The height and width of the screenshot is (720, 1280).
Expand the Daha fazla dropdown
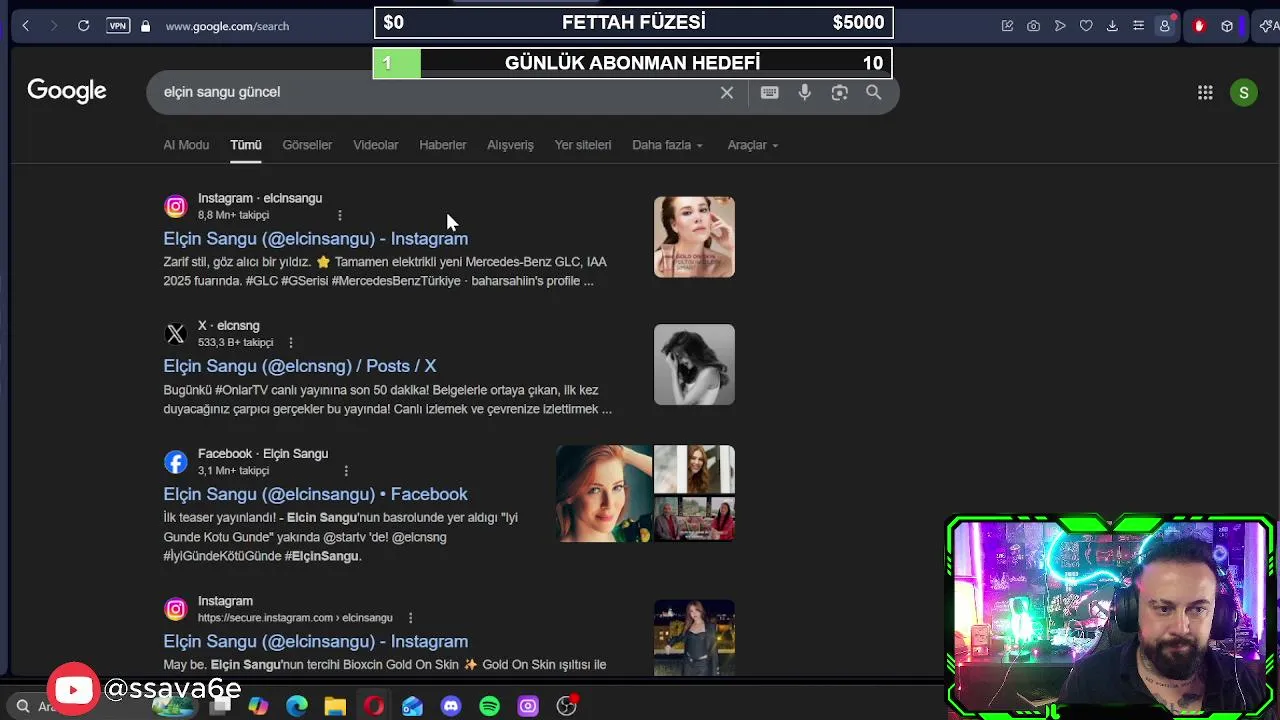pyautogui.click(x=667, y=145)
